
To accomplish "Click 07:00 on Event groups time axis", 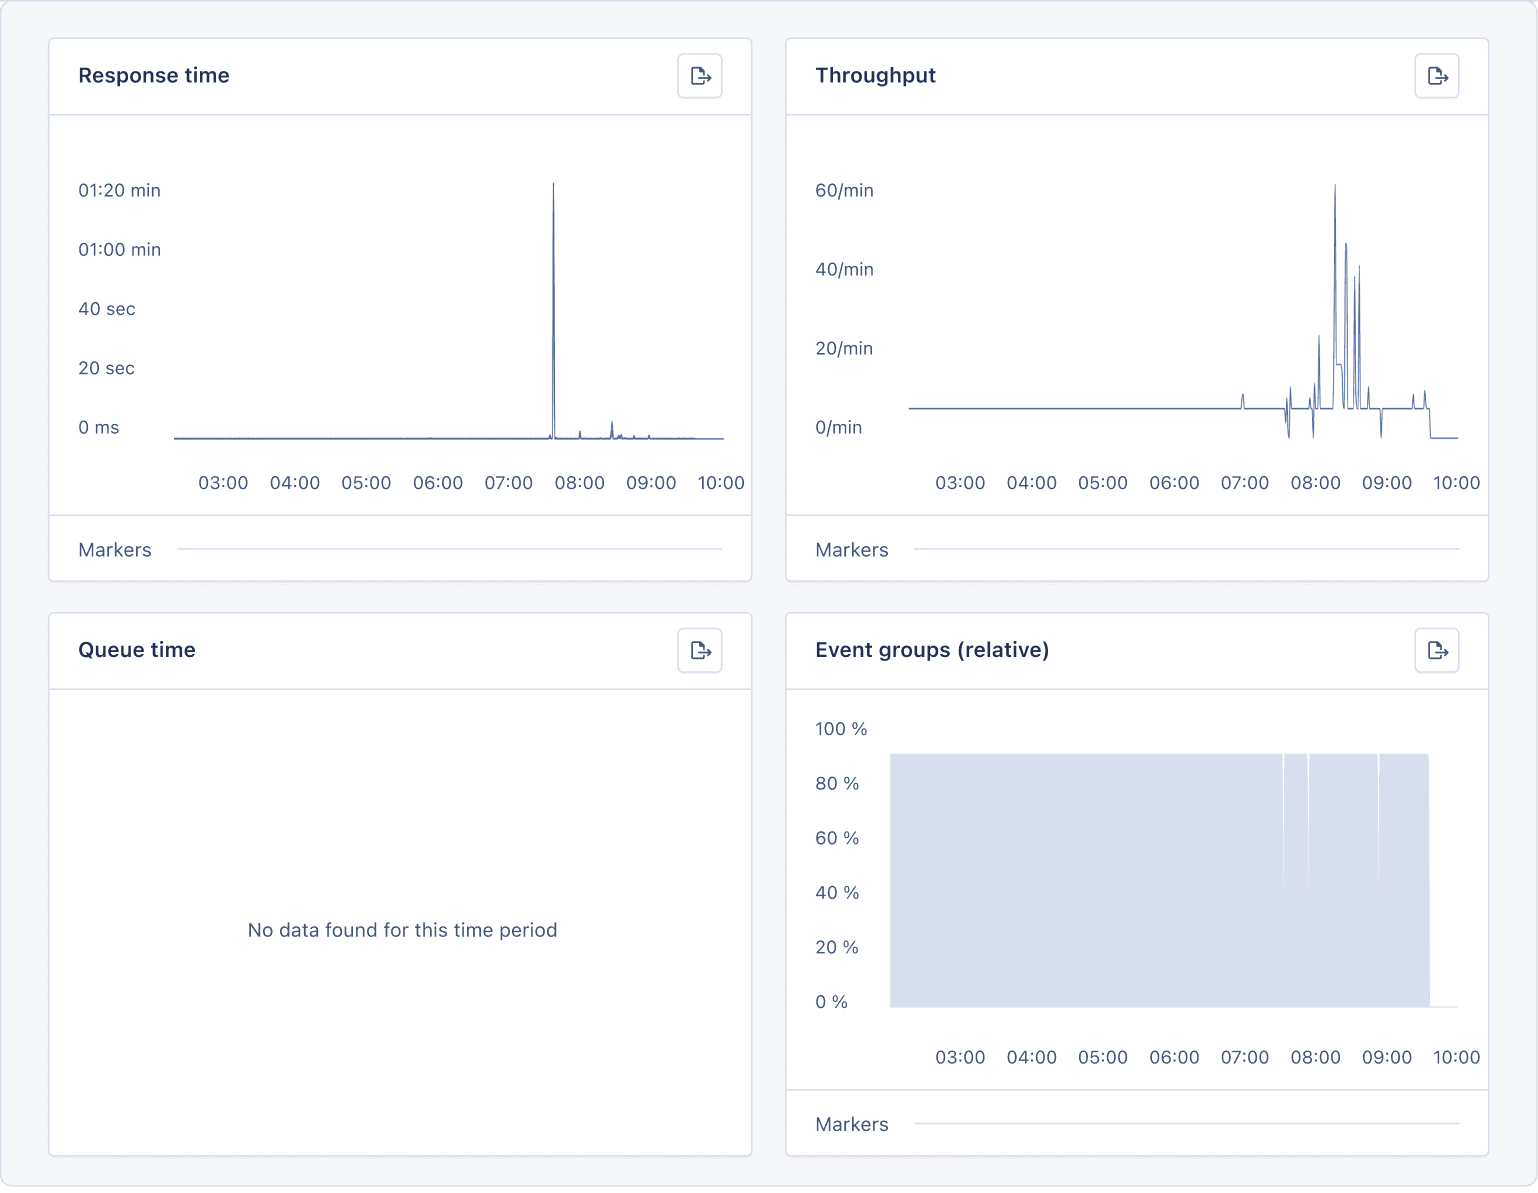I will tap(1245, 1057).
